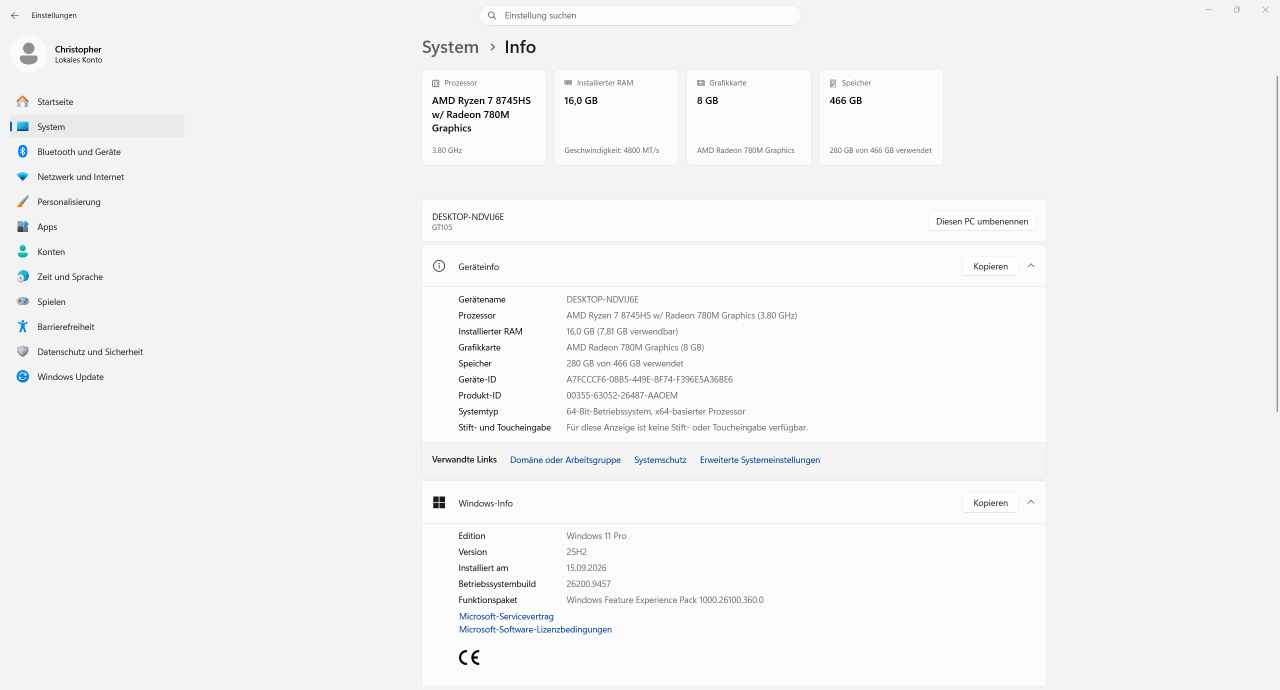Image resolution: width=1280 pixels, height=690 pixels.
Task: Click the search magnifier icon
Action: coord(492,15)
